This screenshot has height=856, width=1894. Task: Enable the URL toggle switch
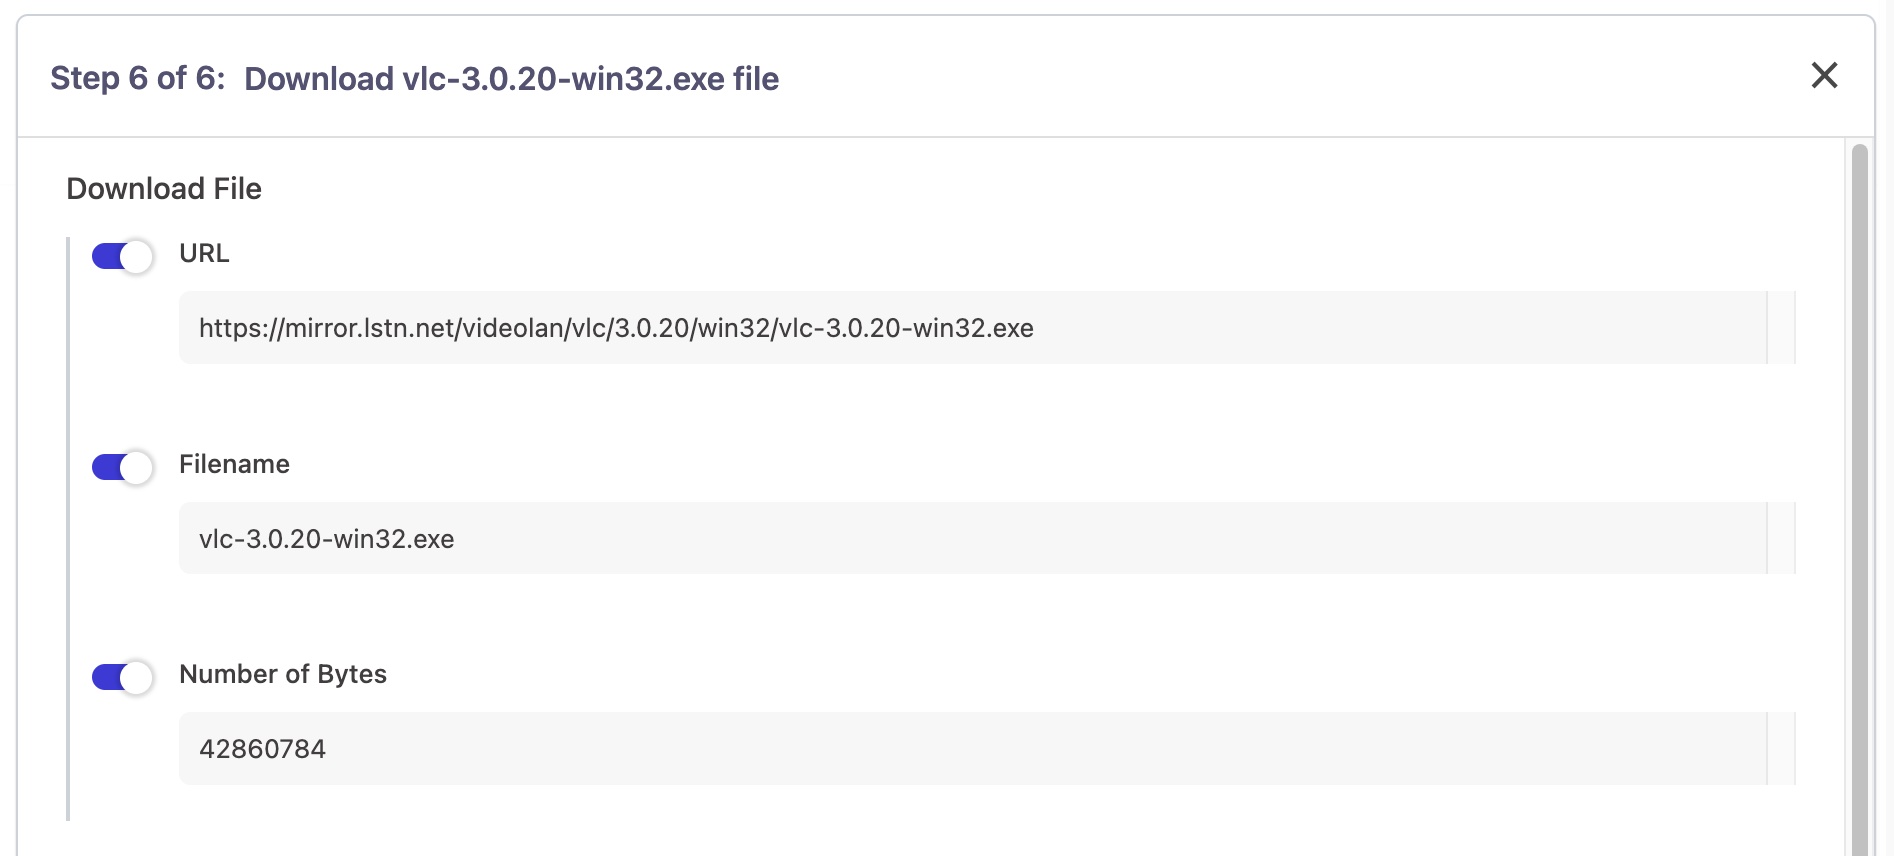pyautogui.click(x=122, y=257)
